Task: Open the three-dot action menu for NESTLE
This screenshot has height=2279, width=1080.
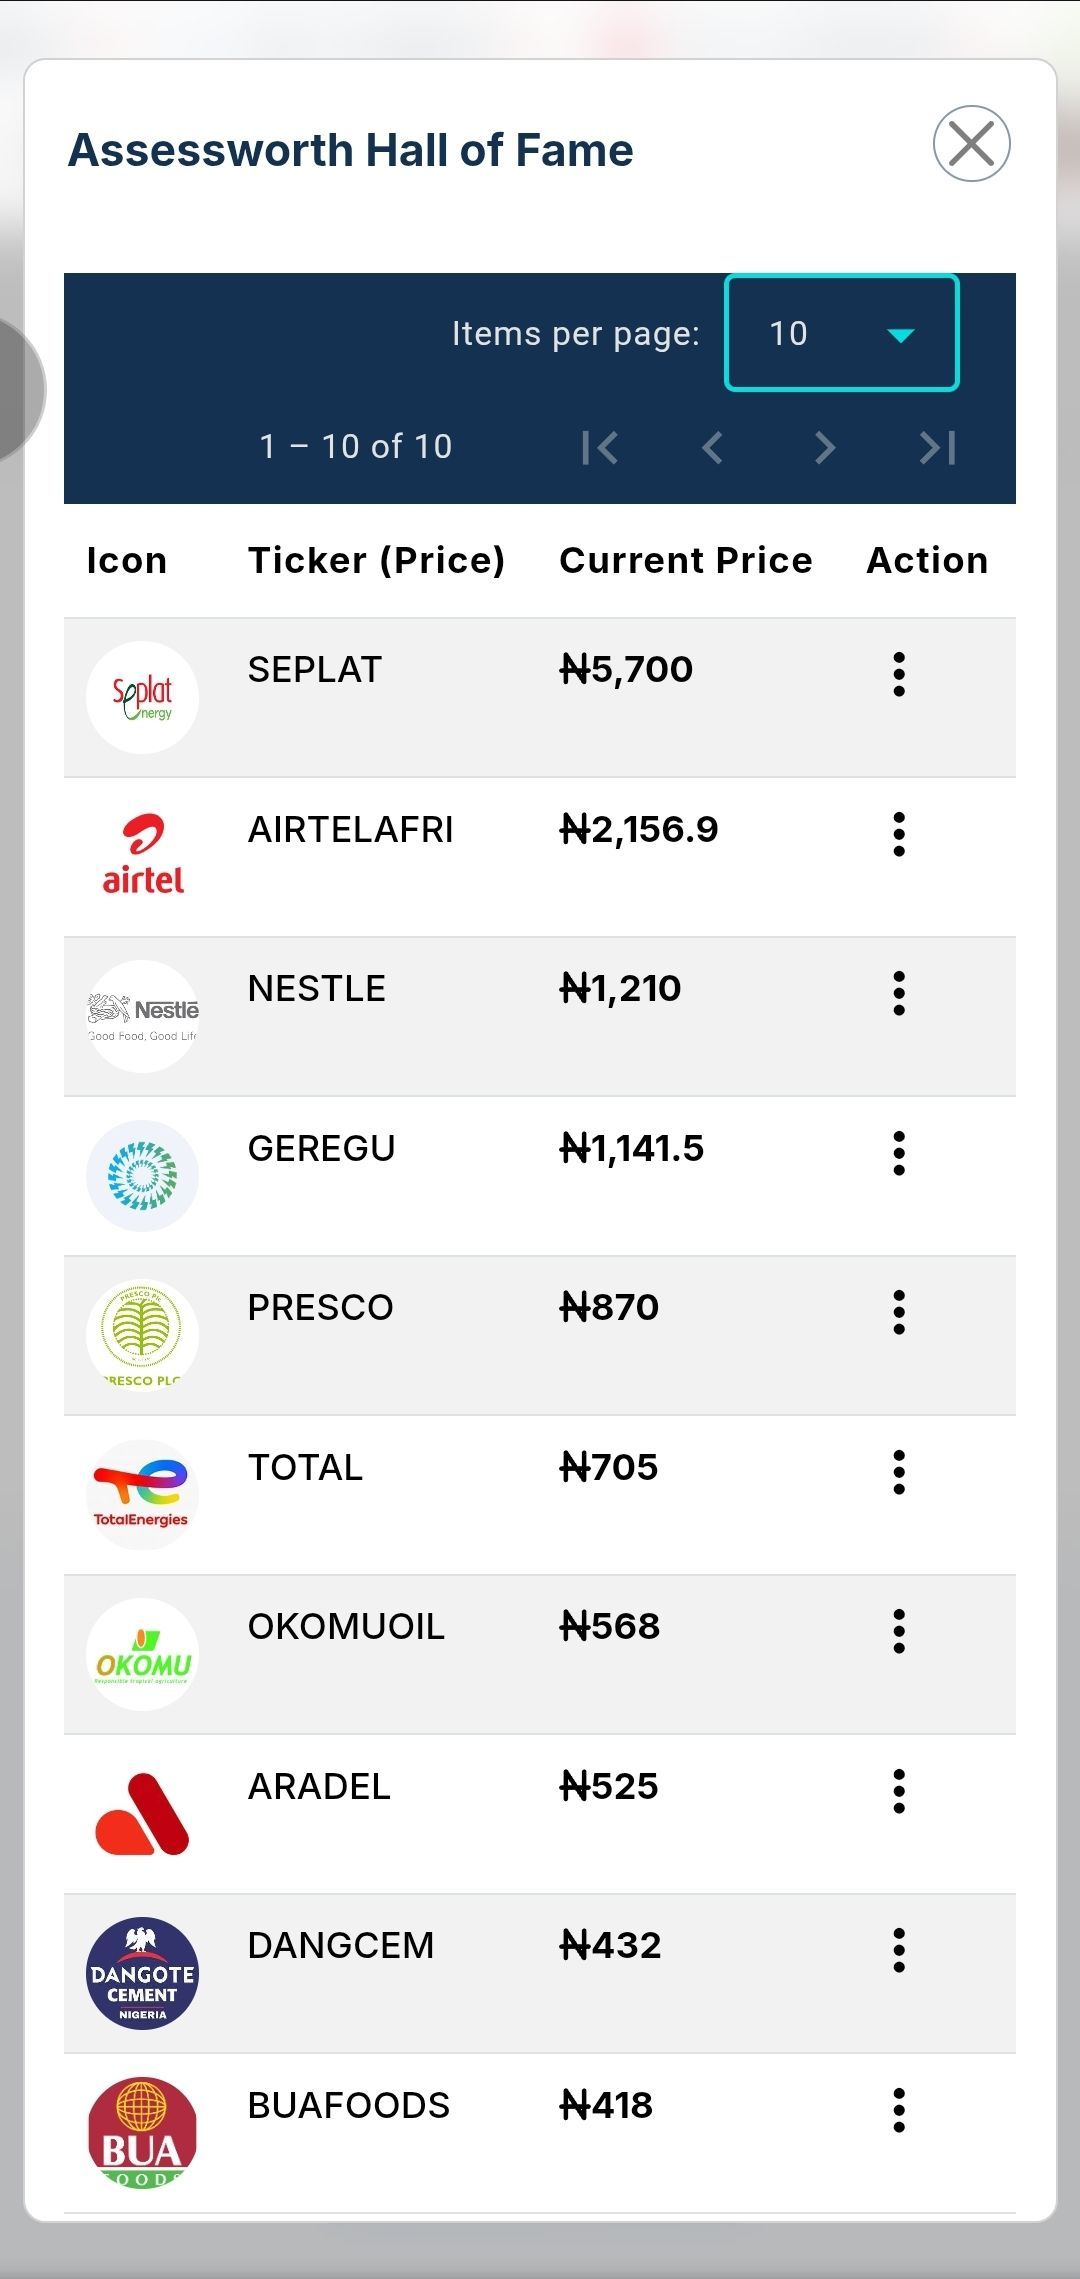Action: point(899,993)
